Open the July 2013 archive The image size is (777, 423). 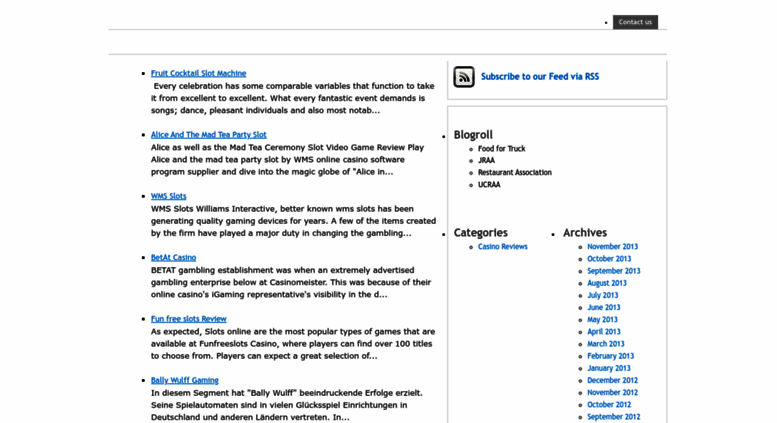pyautogui.click(x=603, y=295)
